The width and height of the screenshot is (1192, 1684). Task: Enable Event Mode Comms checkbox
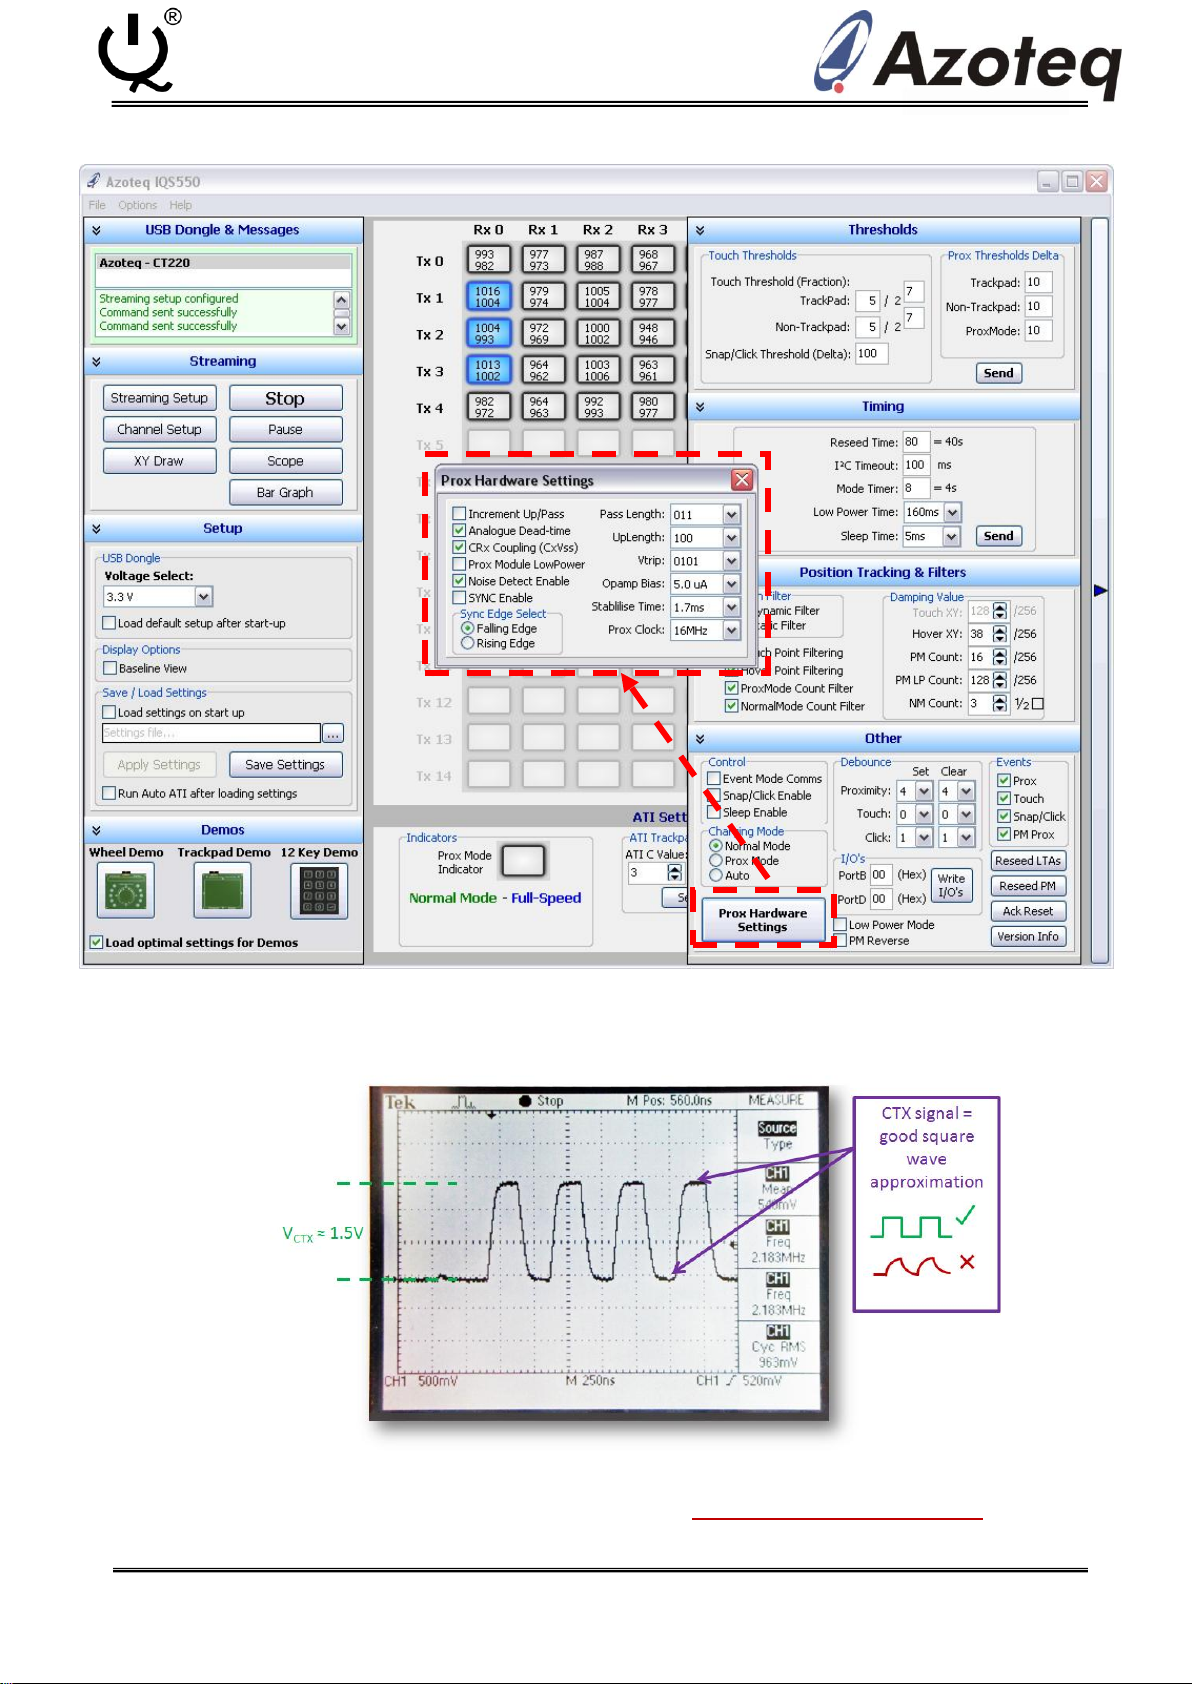pos(714,779)
